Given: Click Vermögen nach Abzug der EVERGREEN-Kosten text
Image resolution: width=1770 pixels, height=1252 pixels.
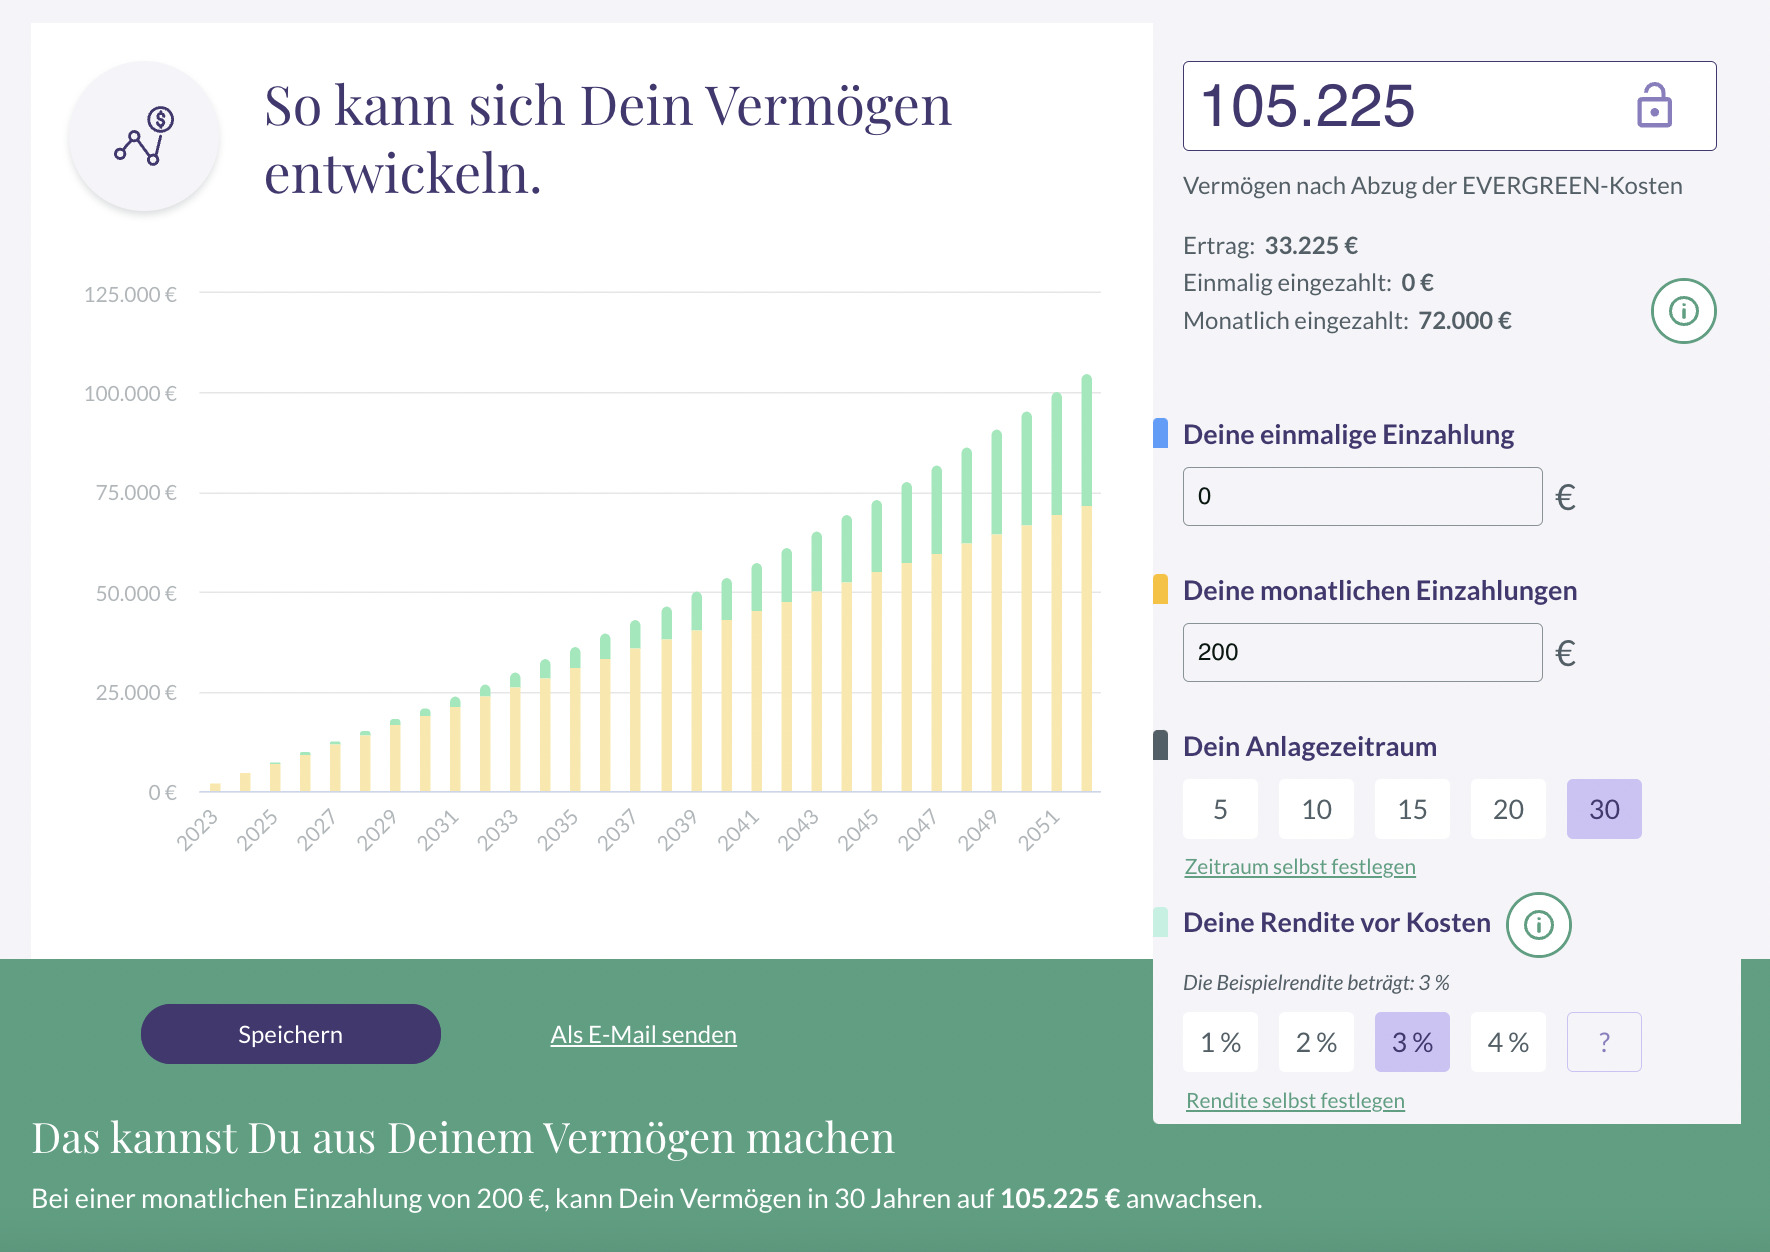Looking at the screenshot, I should pos(1432,185).
